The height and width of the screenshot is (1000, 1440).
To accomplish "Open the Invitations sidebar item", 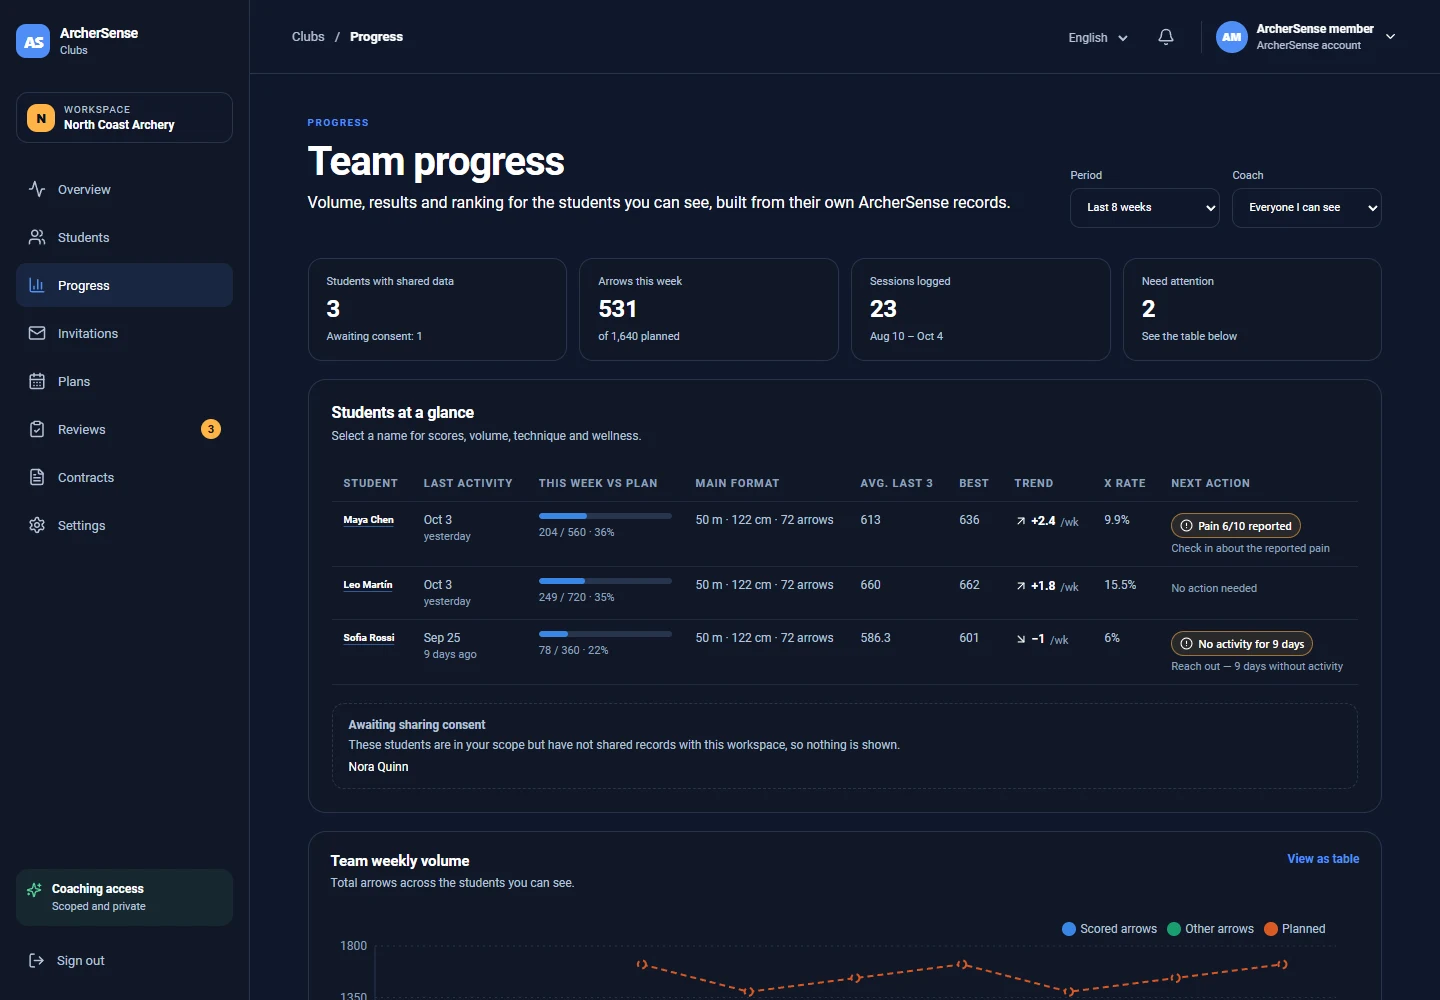I will (x=124, y=333).
